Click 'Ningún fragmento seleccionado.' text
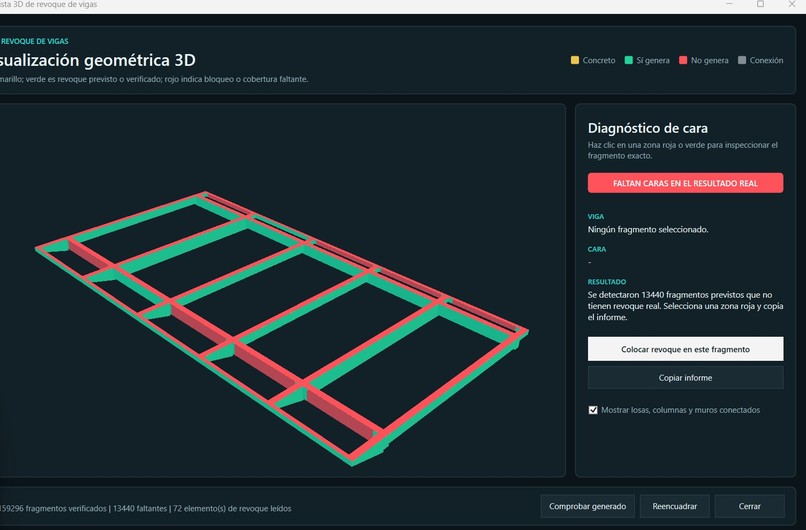The image size is (806, 530). tap(648, 229)
